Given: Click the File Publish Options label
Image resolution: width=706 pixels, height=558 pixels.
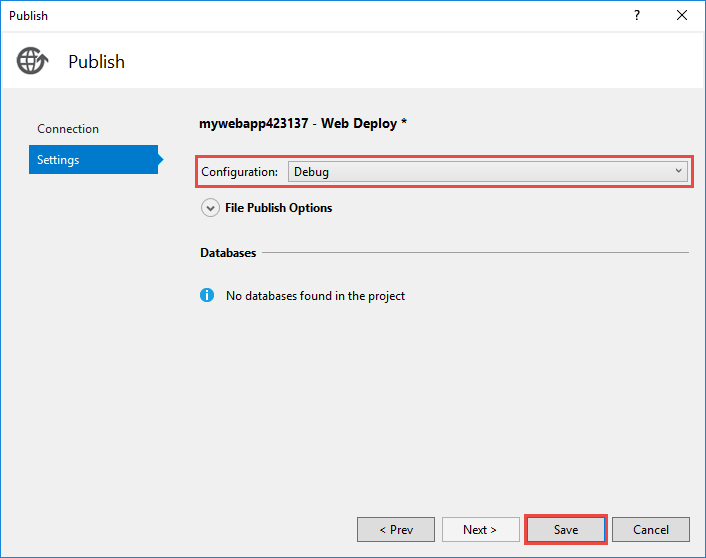Looking at the screenshot, I should tap(279, 208).
